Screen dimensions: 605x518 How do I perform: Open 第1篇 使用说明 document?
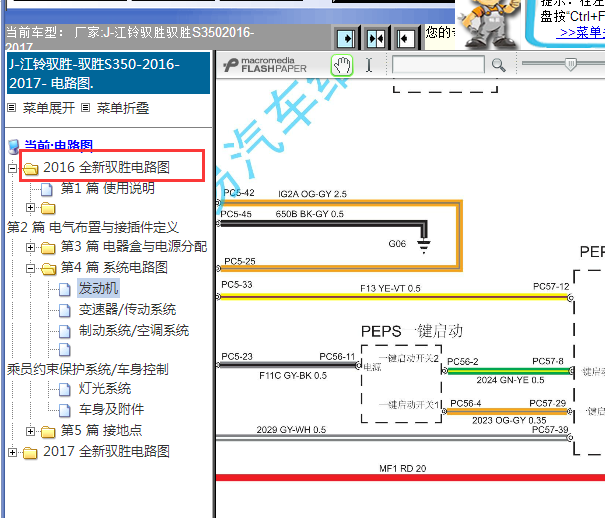[x=108, y=188]
